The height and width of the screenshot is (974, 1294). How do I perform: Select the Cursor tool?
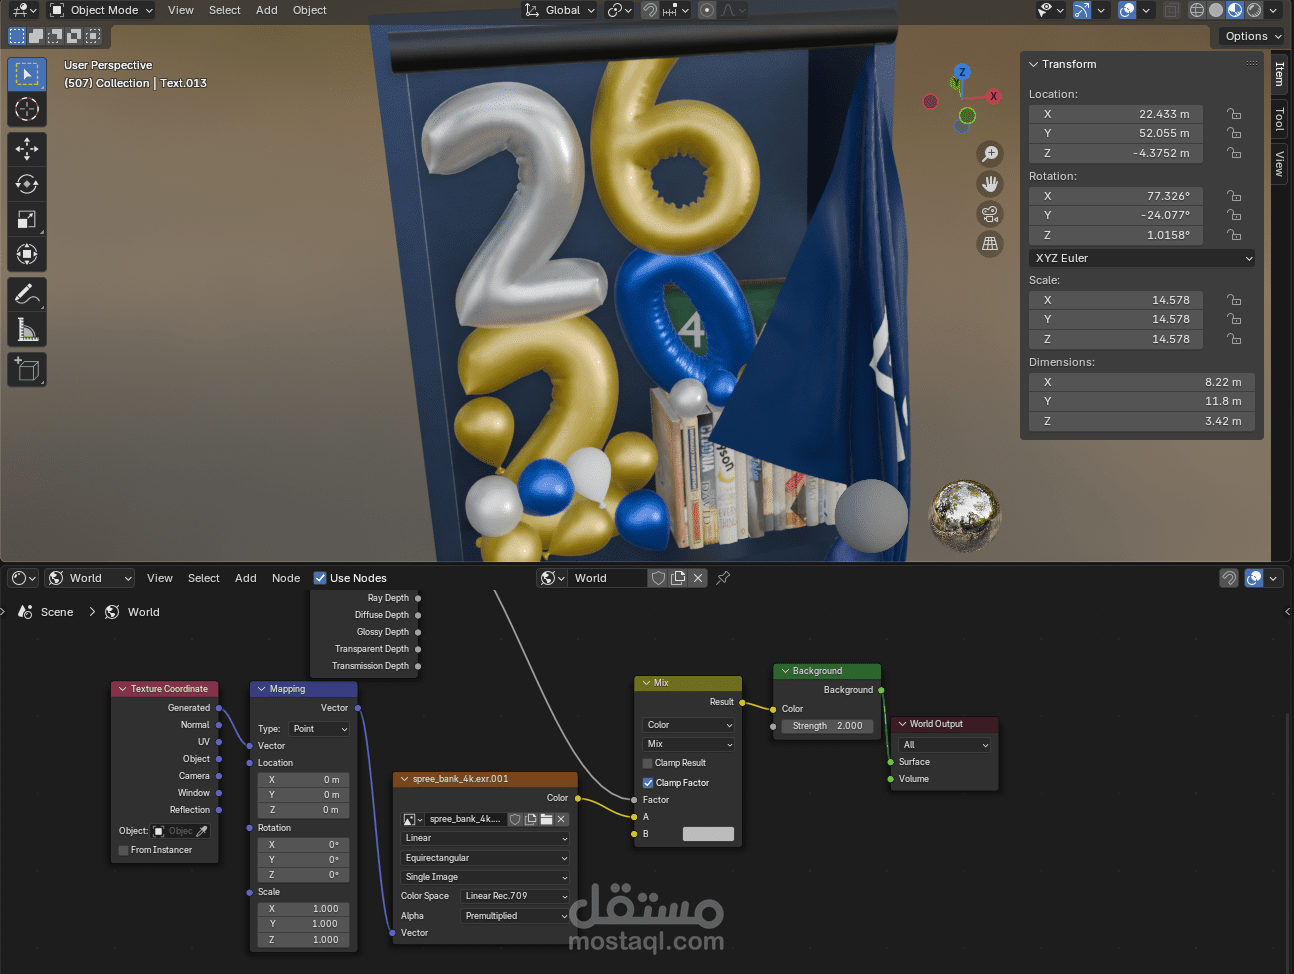tap(27, 109)
